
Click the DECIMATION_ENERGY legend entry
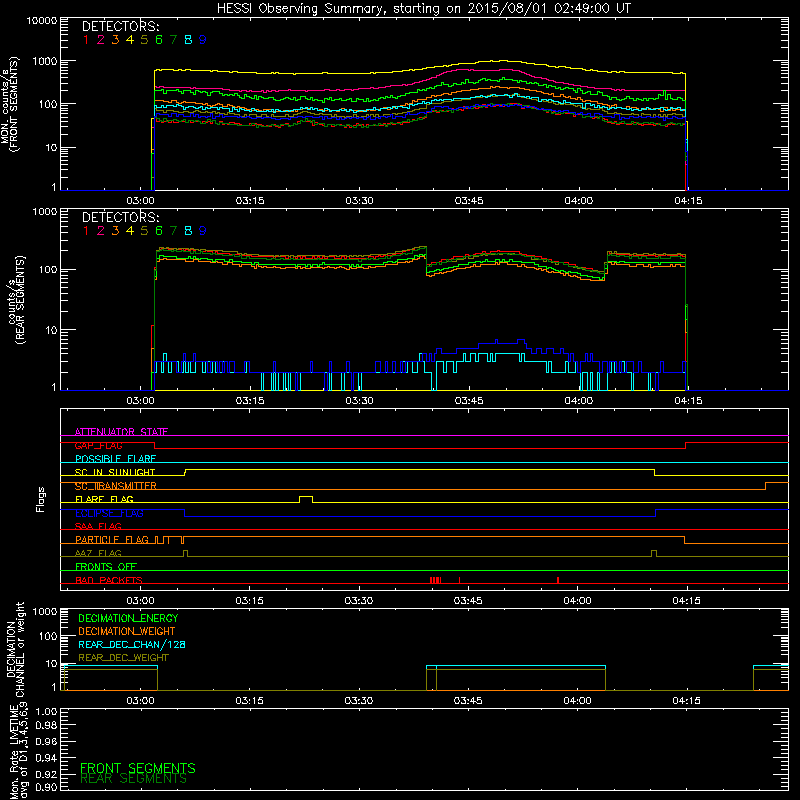[128, 618]
